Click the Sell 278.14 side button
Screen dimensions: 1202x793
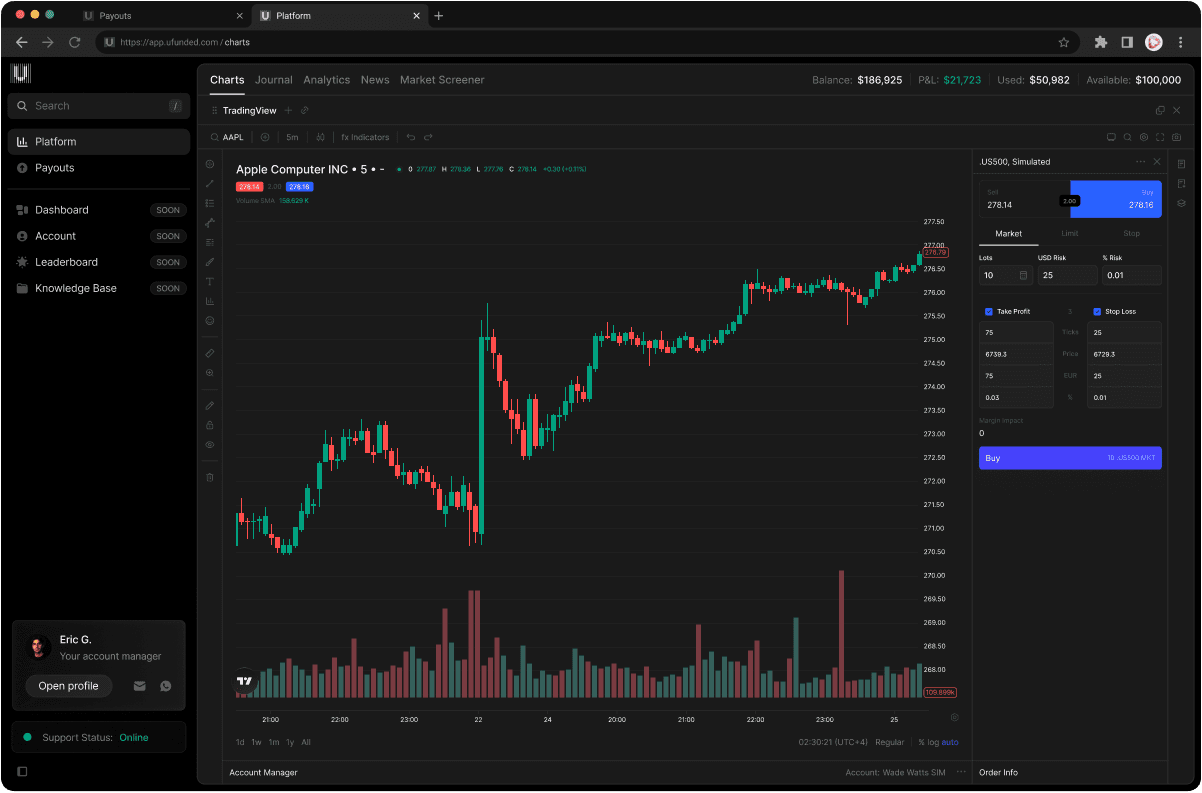click(x=1024, y=199)
